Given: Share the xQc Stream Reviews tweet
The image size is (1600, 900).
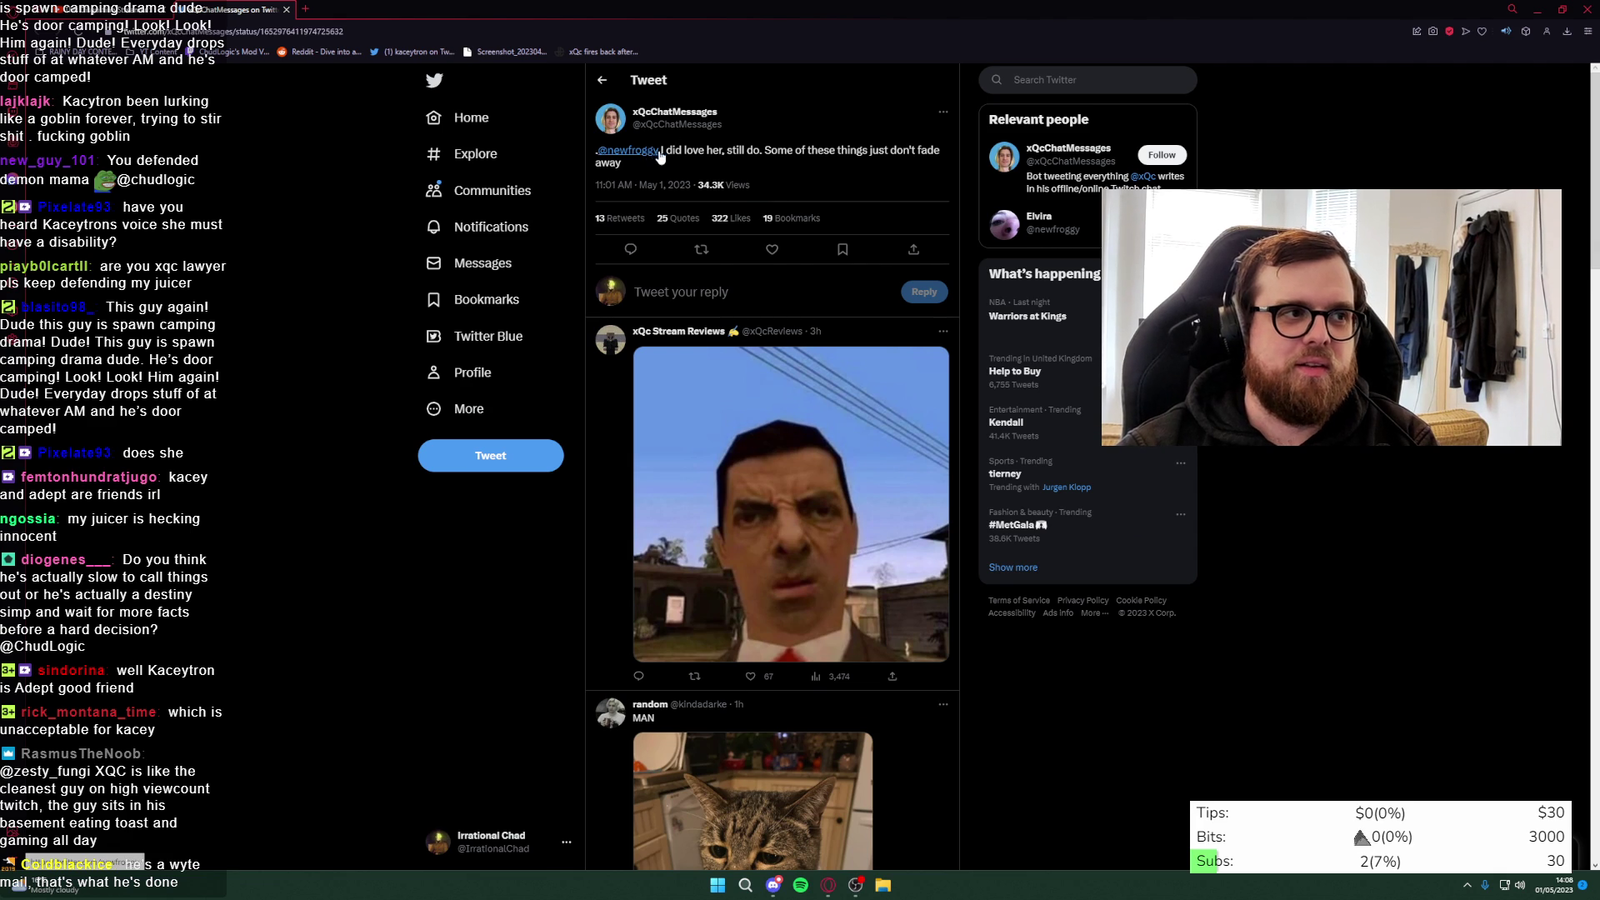Looking at the screenshot, I should 892,676.
